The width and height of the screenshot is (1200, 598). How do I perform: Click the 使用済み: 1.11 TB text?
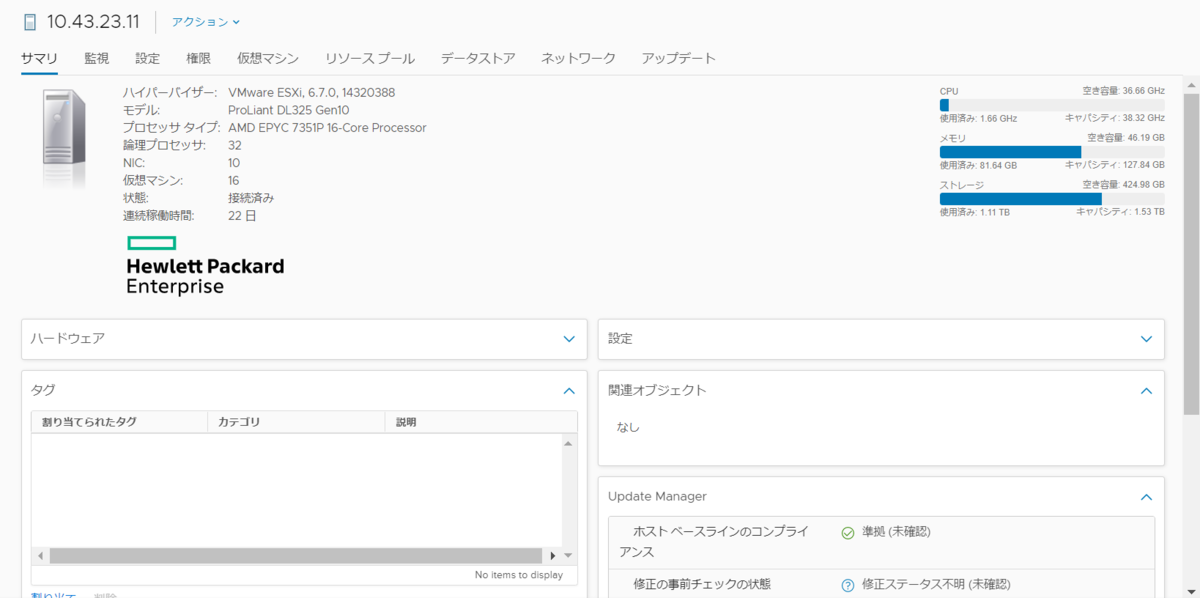pos(975,212)
